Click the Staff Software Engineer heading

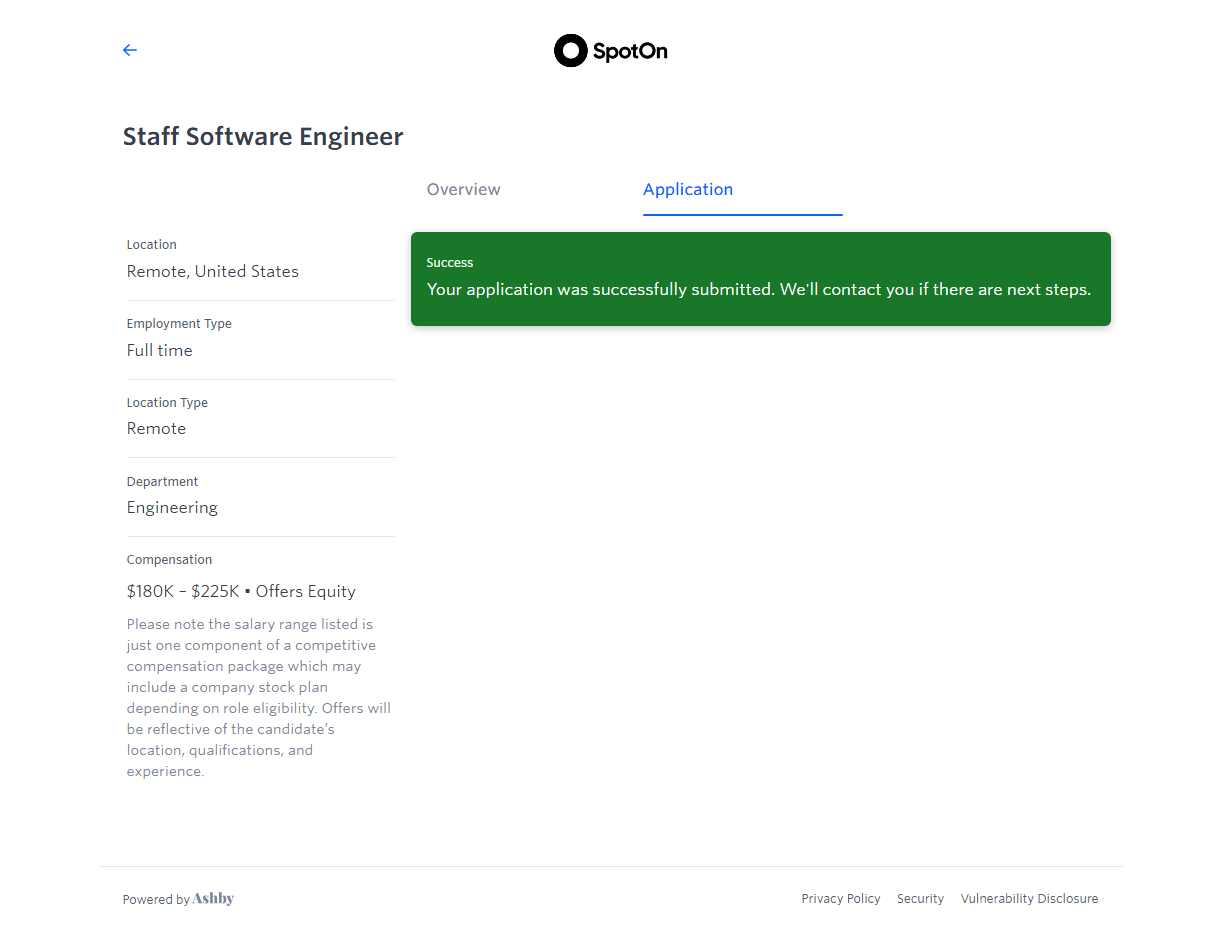[x=263, y=137]
